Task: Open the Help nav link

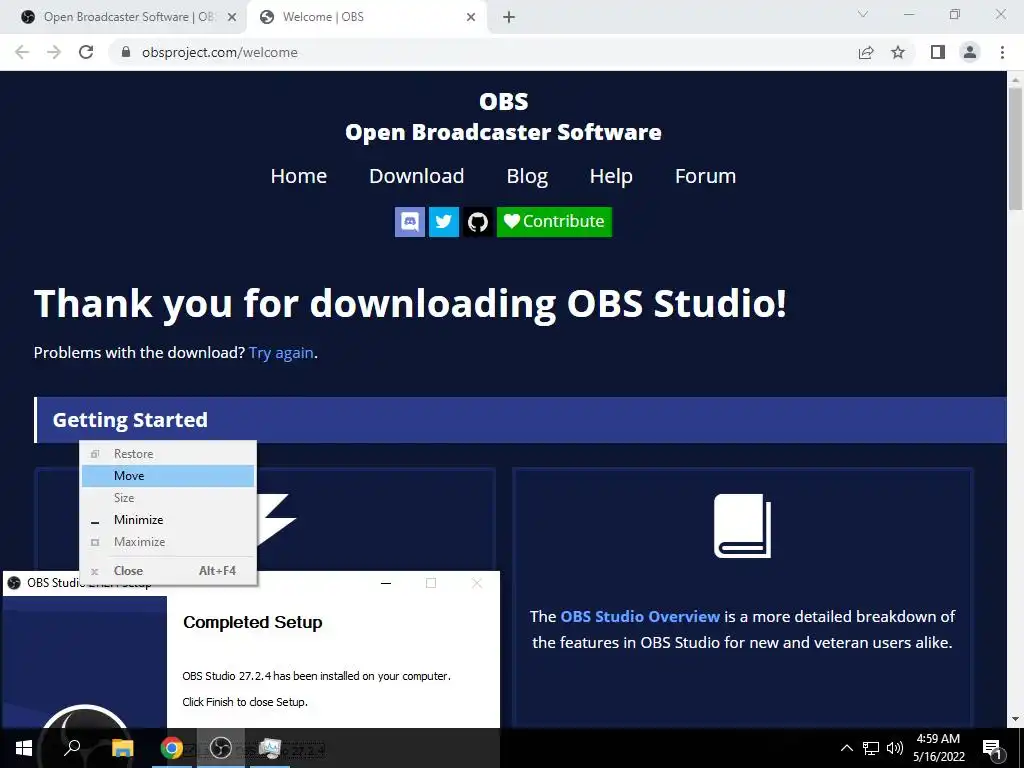Action: (611, 176)
